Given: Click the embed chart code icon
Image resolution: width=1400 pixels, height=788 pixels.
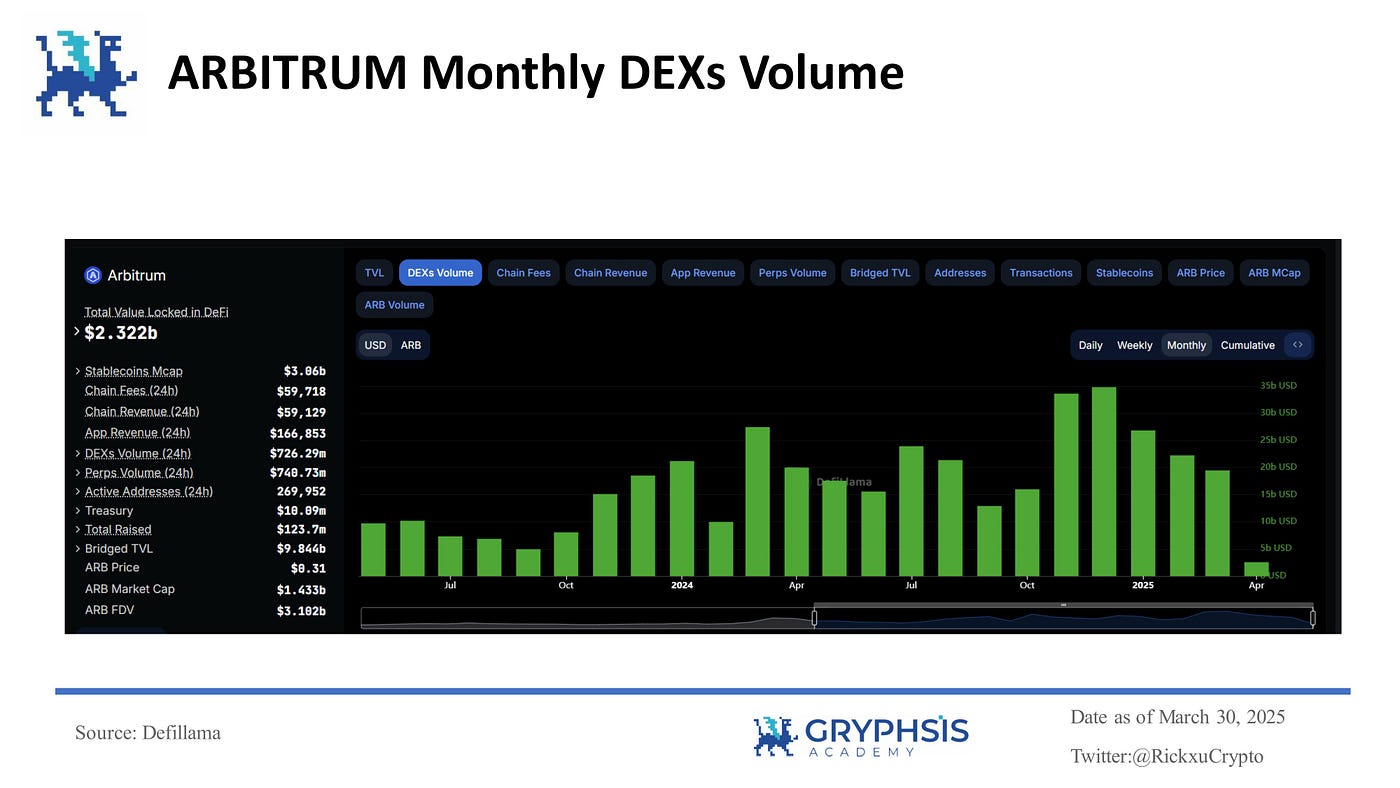Looking at the screenshot, I should (x=1297, y=345).
